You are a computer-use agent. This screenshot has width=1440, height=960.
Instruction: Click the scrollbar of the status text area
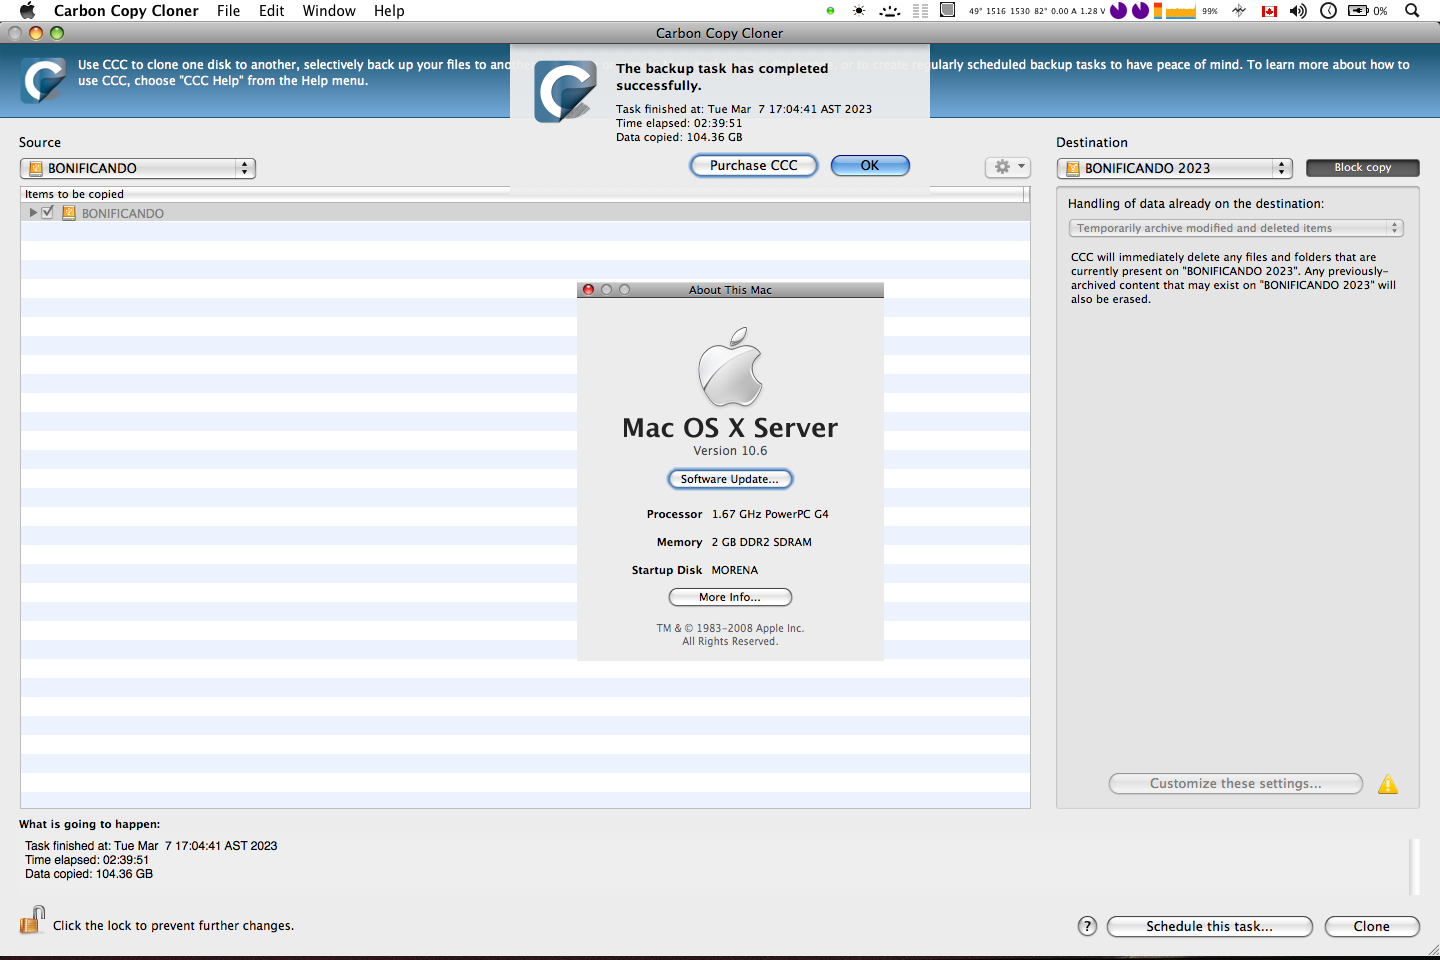1415,866
